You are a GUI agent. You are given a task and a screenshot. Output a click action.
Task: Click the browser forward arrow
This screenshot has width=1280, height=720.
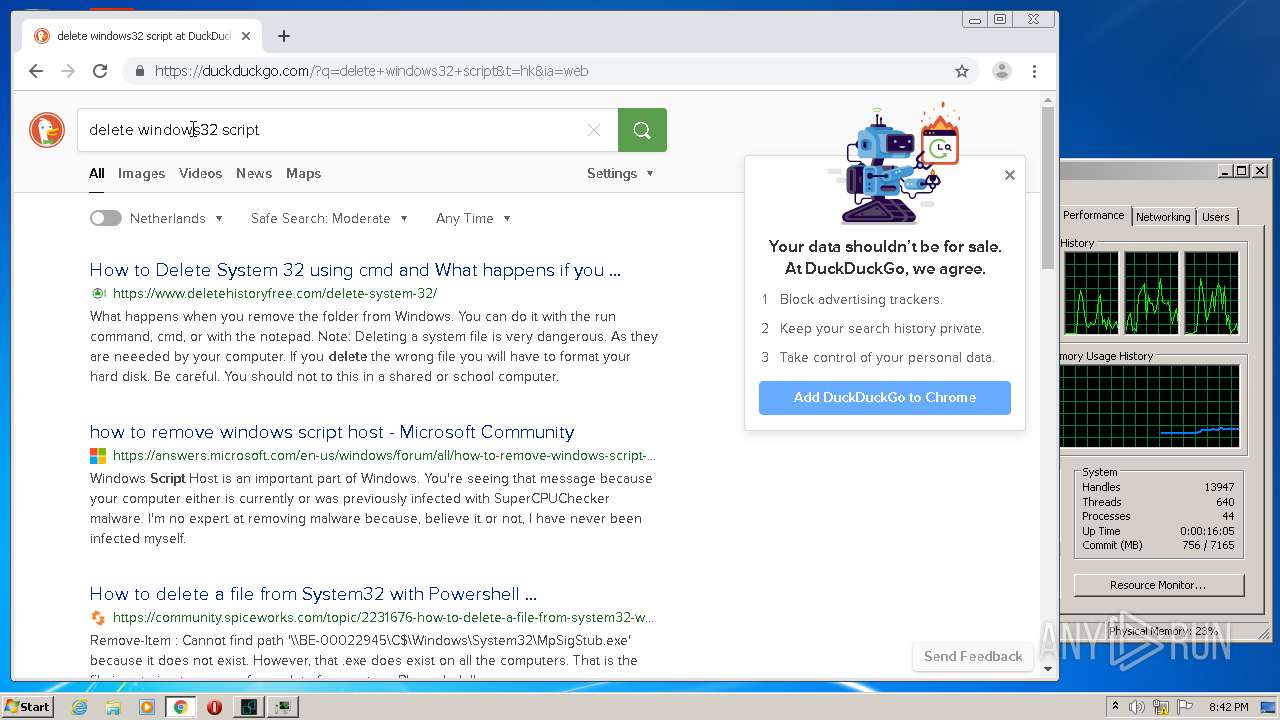[x=68, y=71]
